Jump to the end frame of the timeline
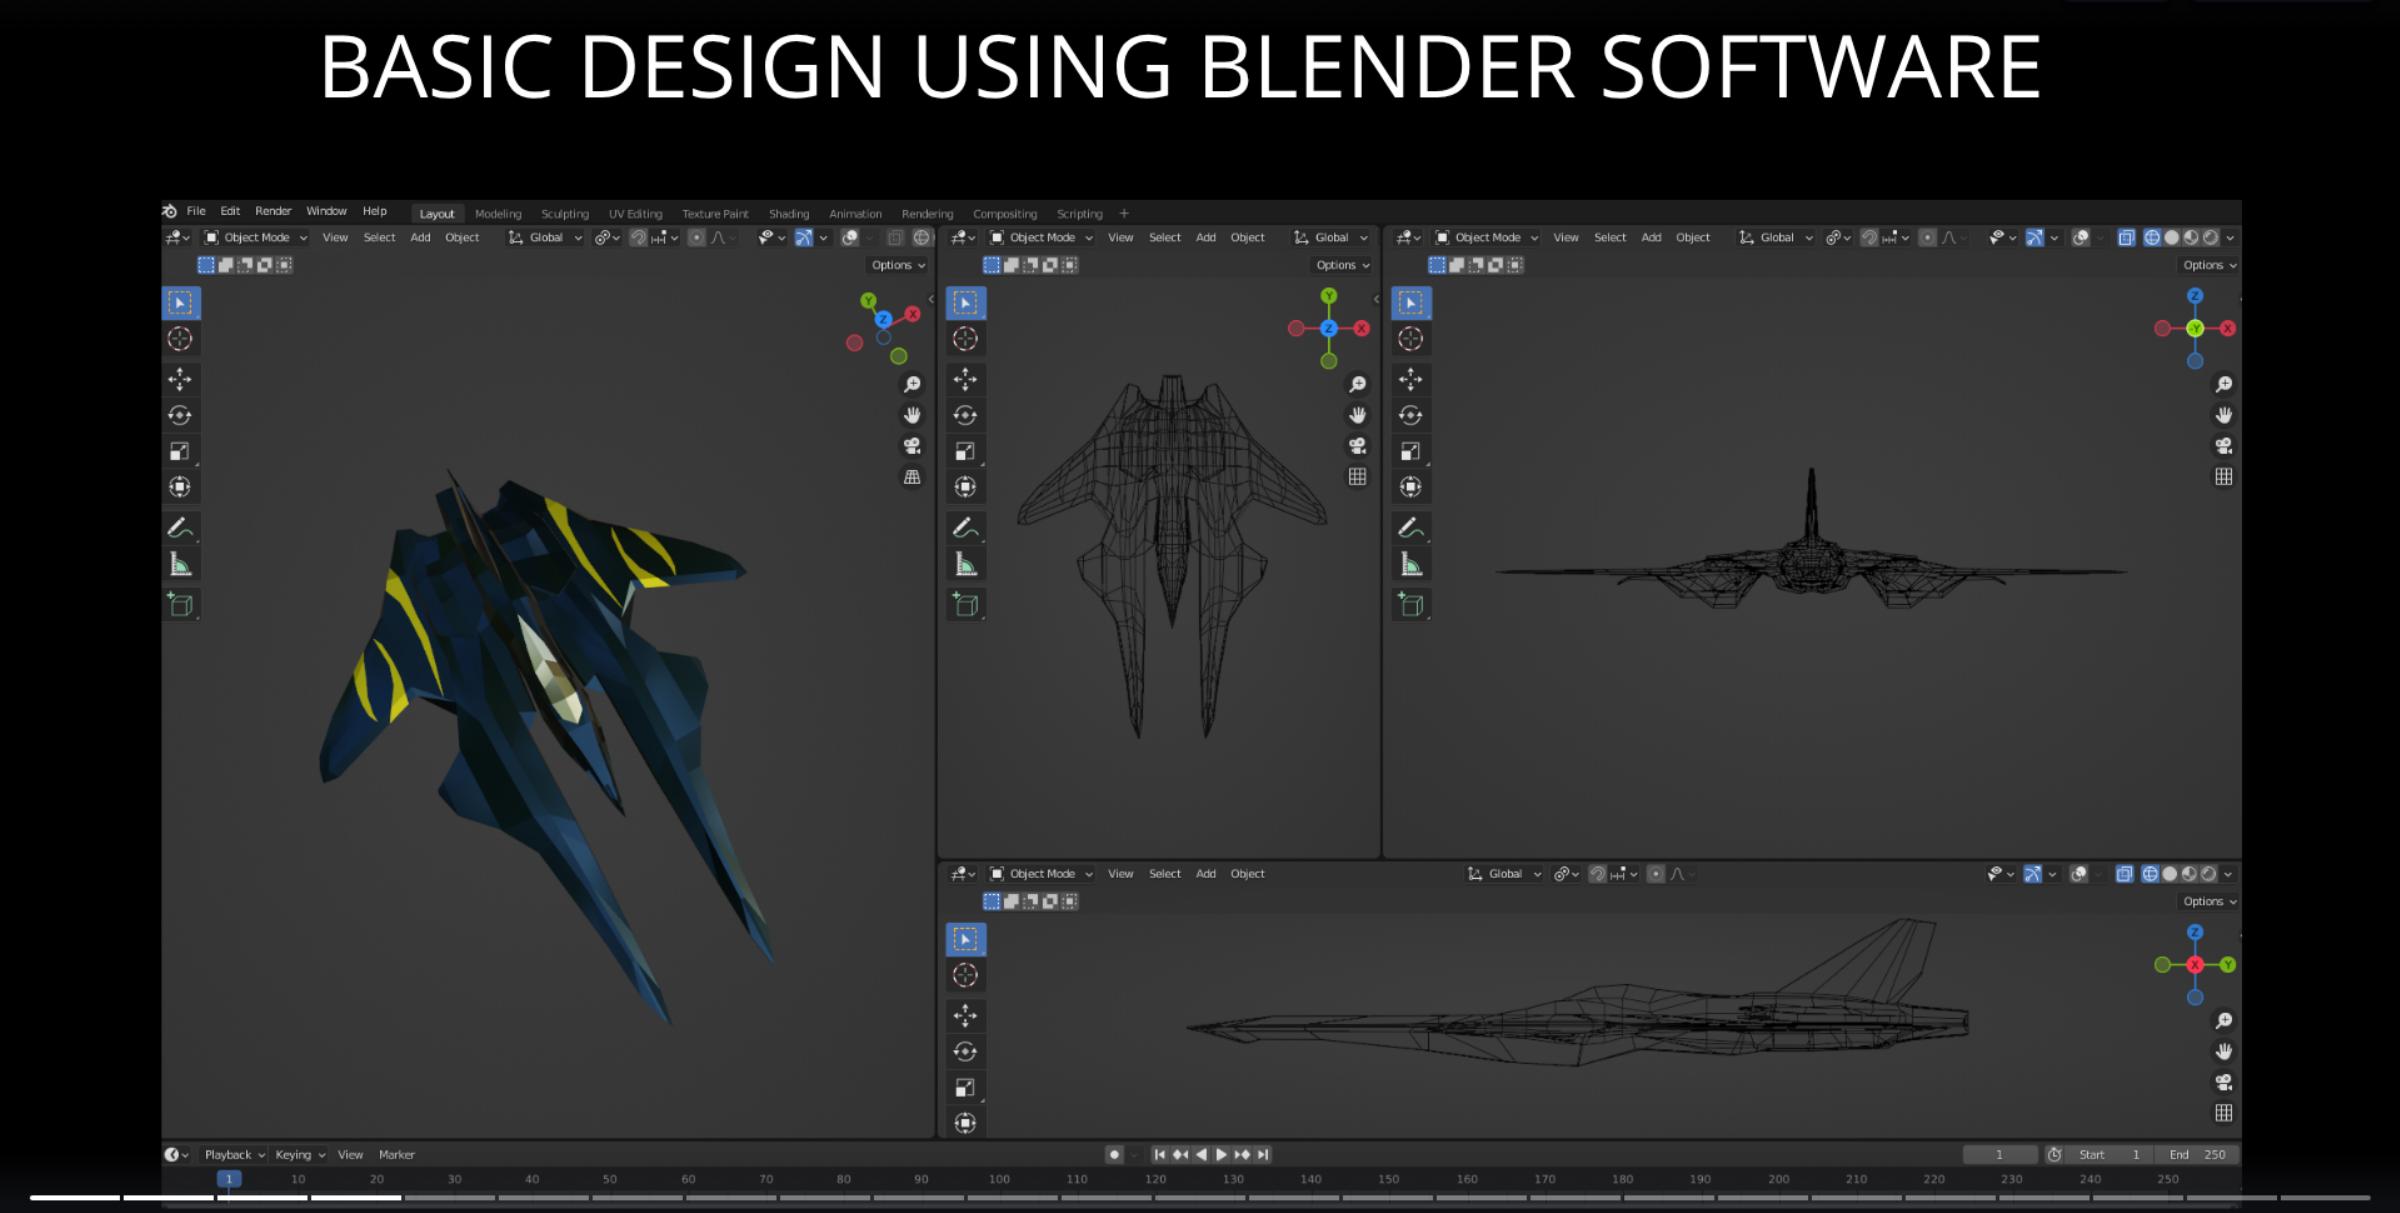 [x=1263, y=1154]
